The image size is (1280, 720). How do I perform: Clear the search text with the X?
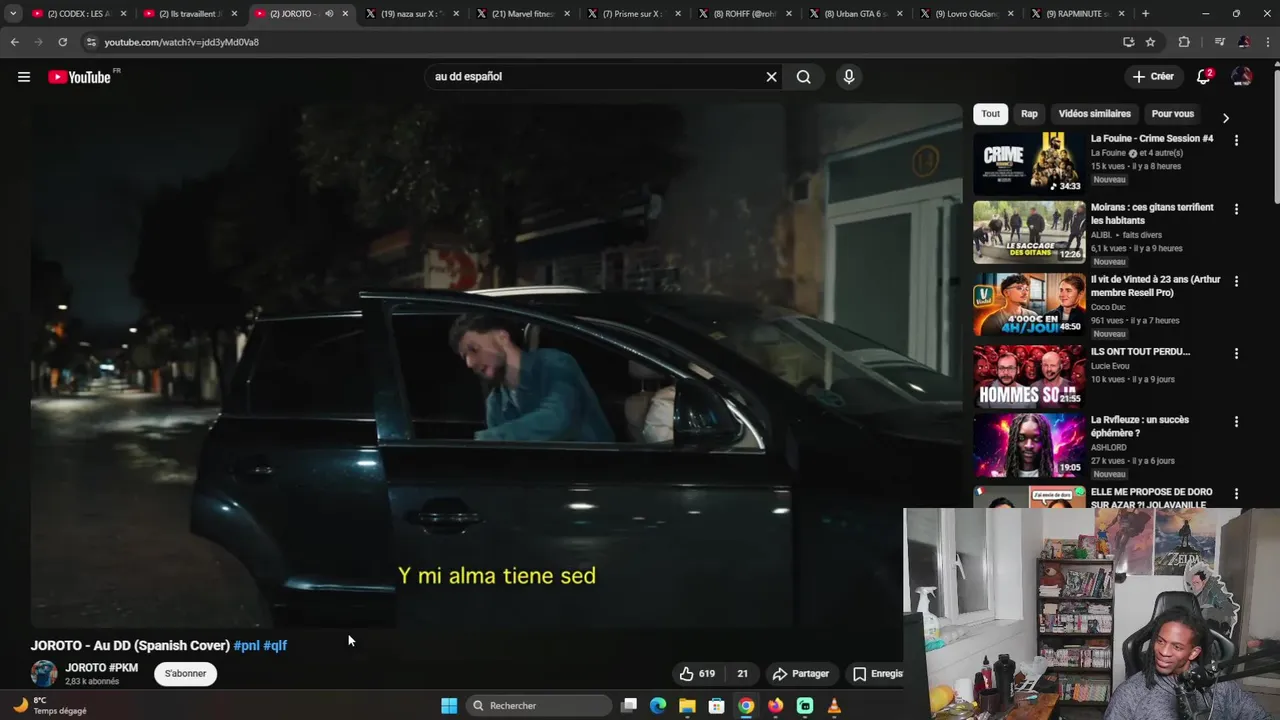[x=771, y=77]
